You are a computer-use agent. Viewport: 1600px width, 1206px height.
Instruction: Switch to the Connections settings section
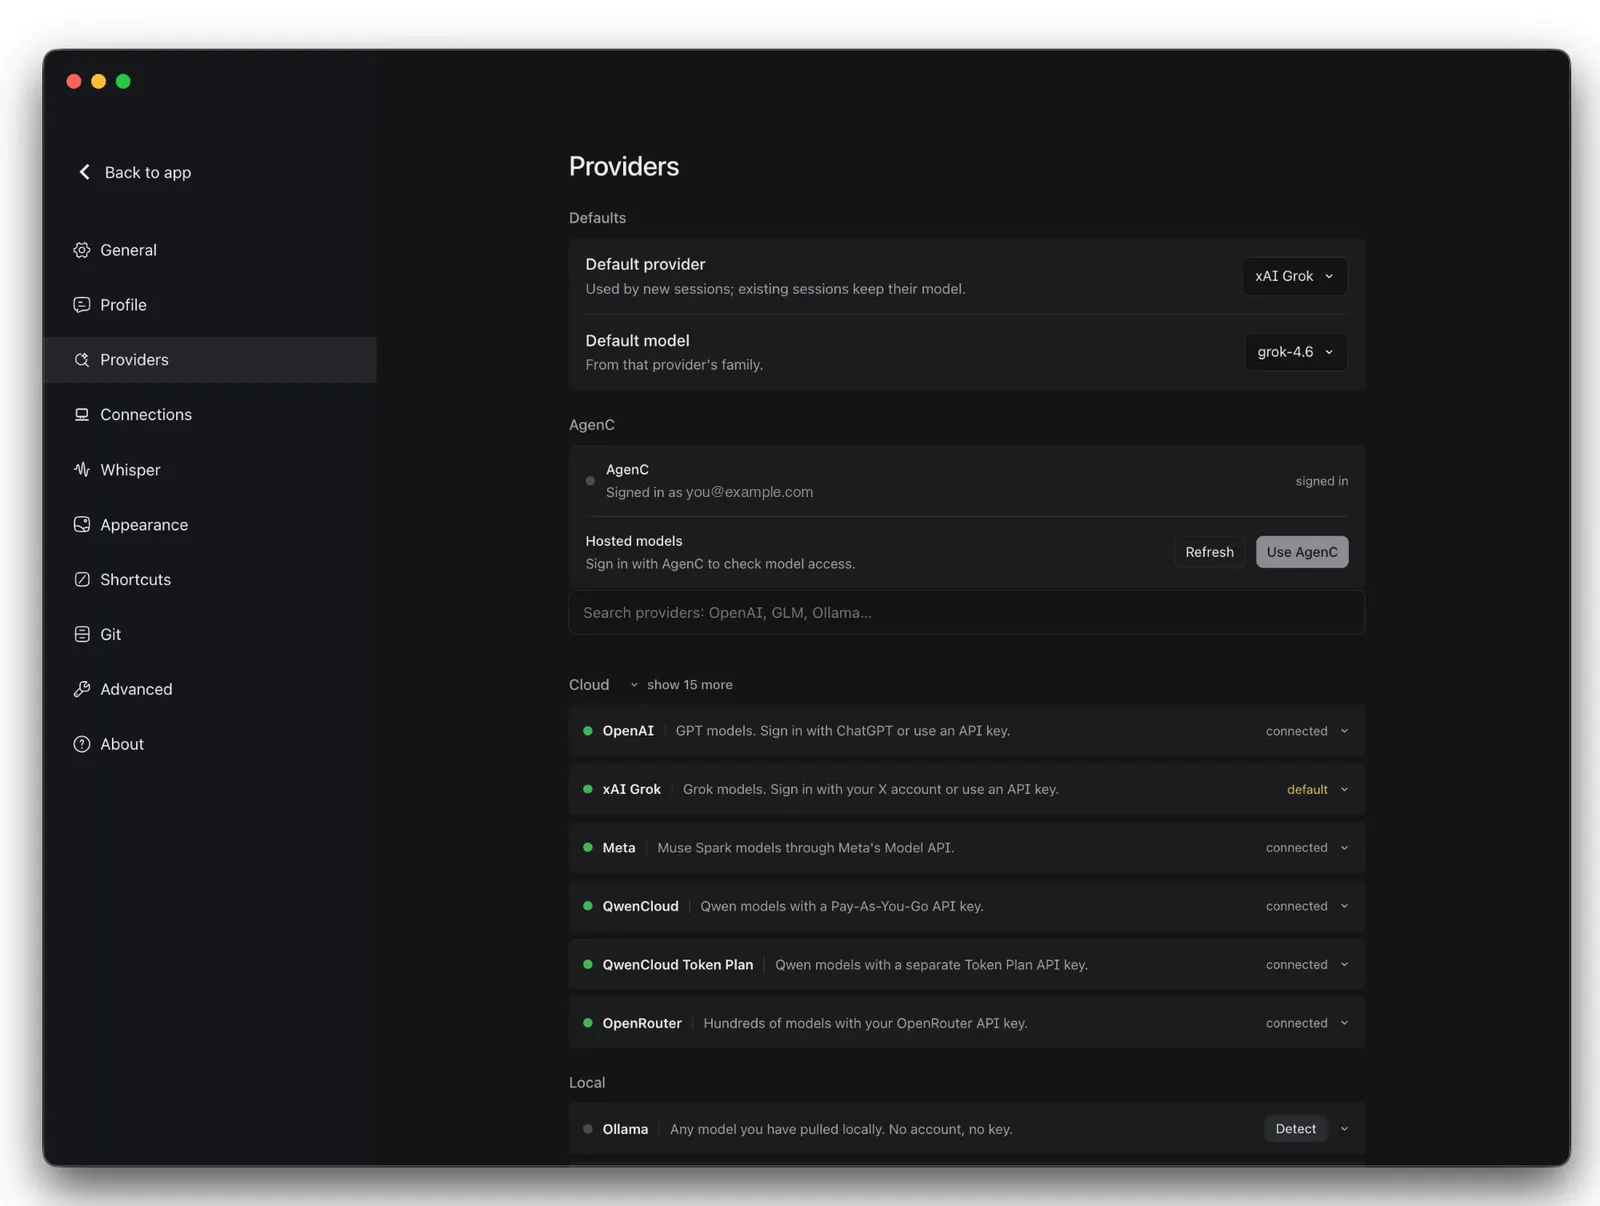click(210, 415)
